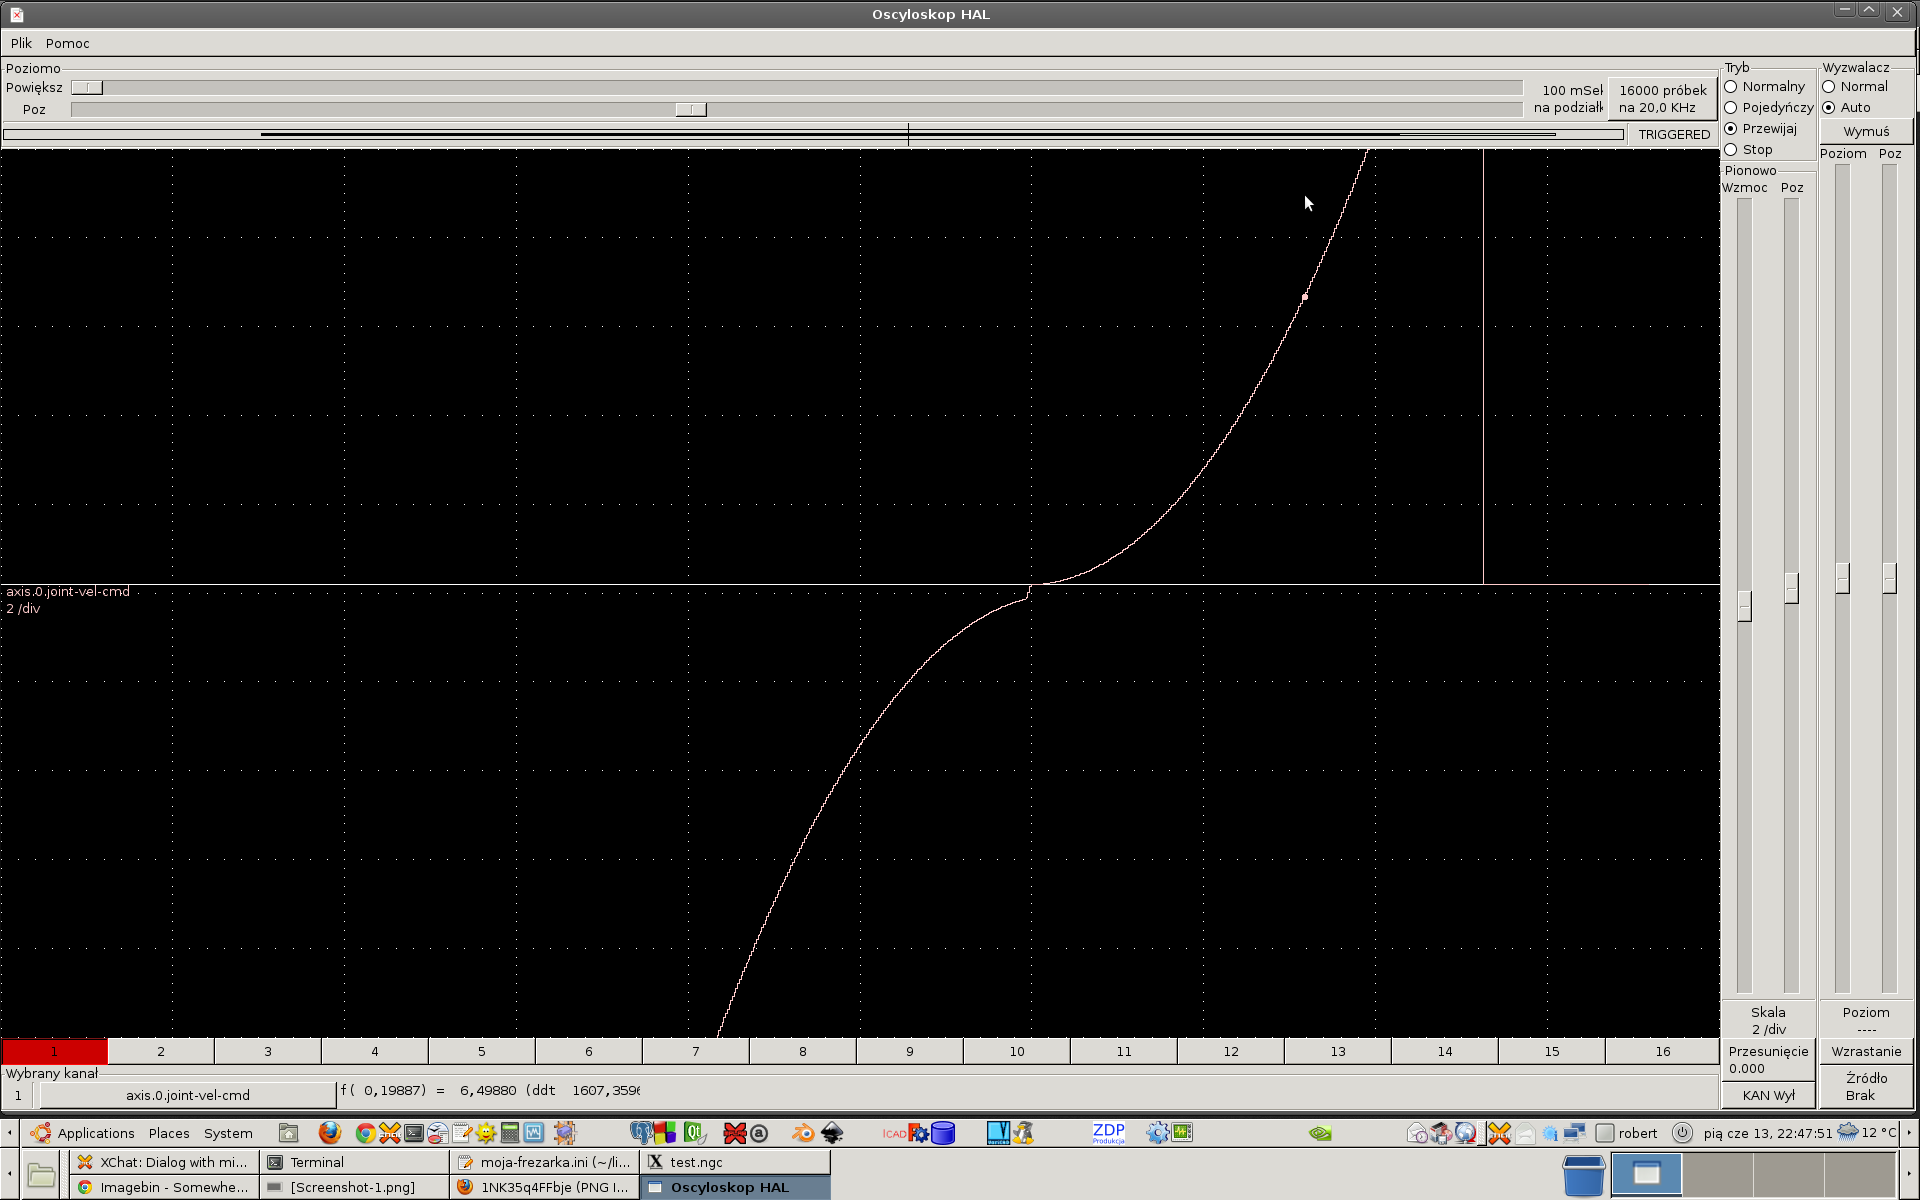Switch to test.ngc taskbar window
Viewport: 1920px width, 1200px height.
coord(735,1162)
